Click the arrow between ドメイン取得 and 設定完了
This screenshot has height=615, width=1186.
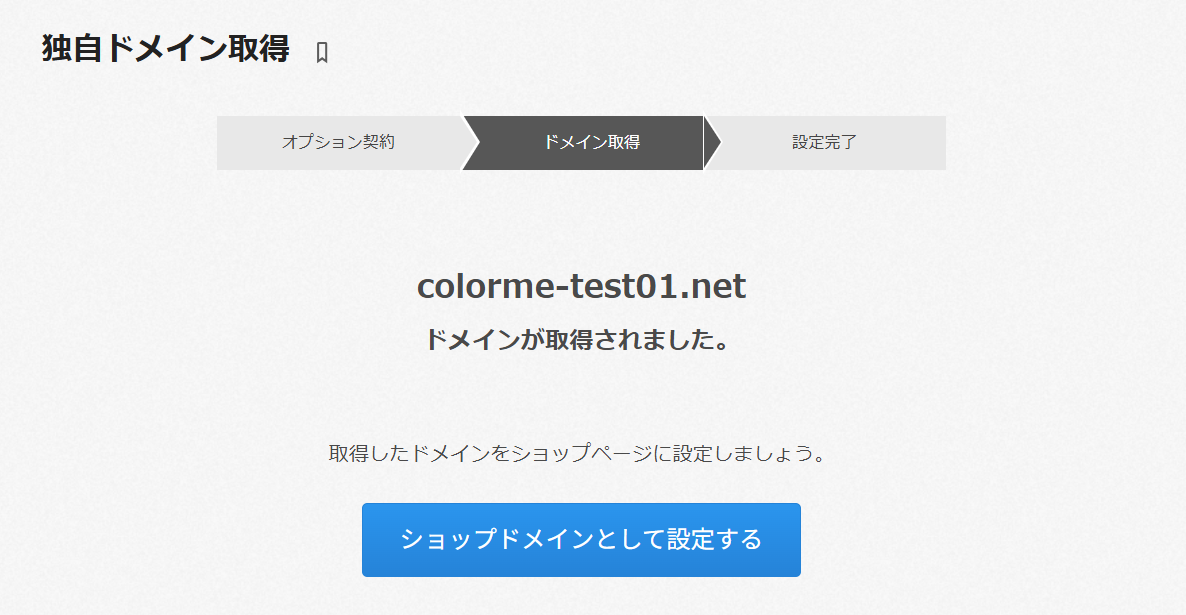(712, 143)
